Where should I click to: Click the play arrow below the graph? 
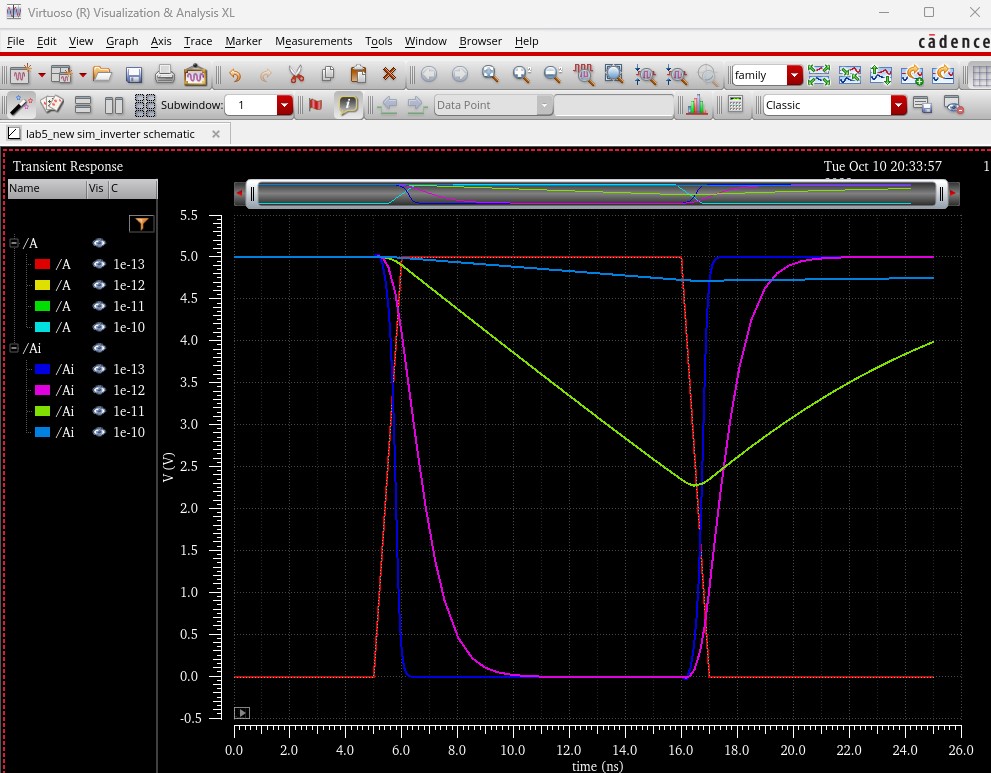(x=242, y=713)
